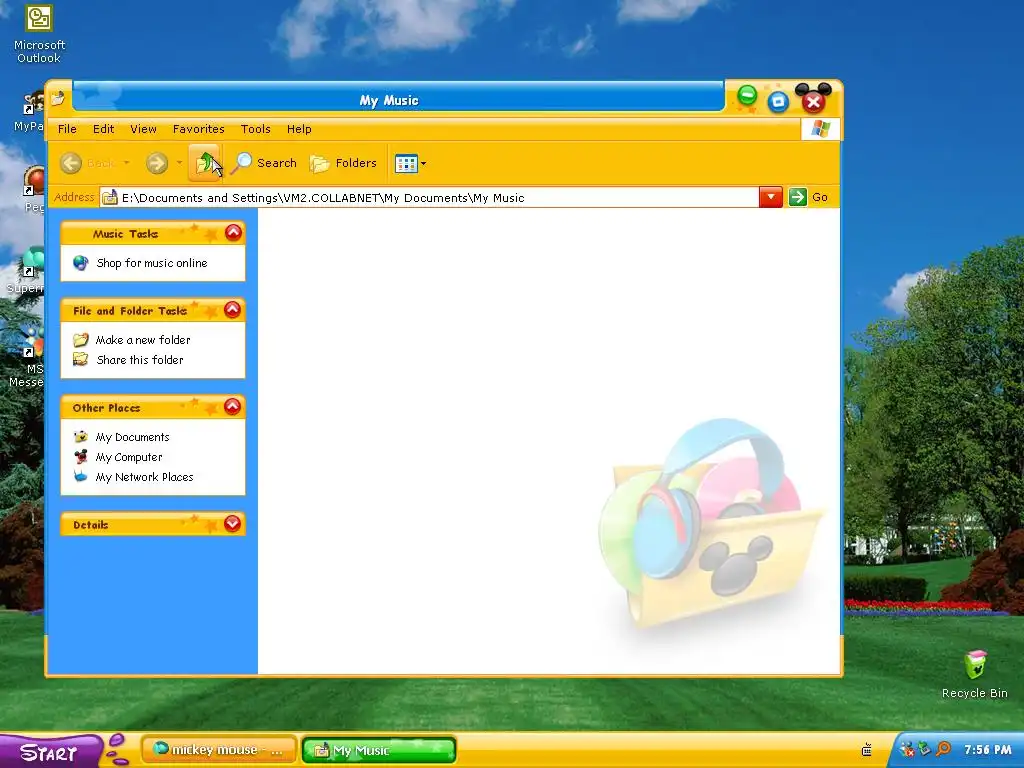Click the My Computer Mickey icon
Image resolution: width=1024 pixels, height=768 pixels.
click(x=80, y=456)
